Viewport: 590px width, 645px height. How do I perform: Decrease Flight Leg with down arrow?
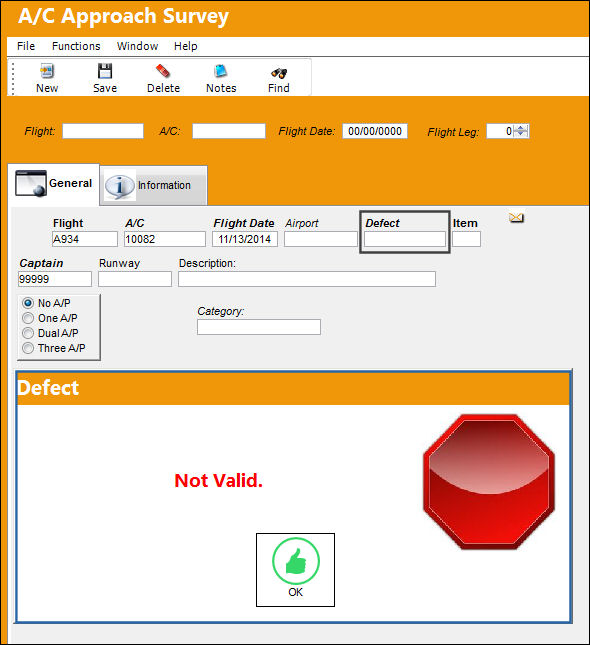521,134
